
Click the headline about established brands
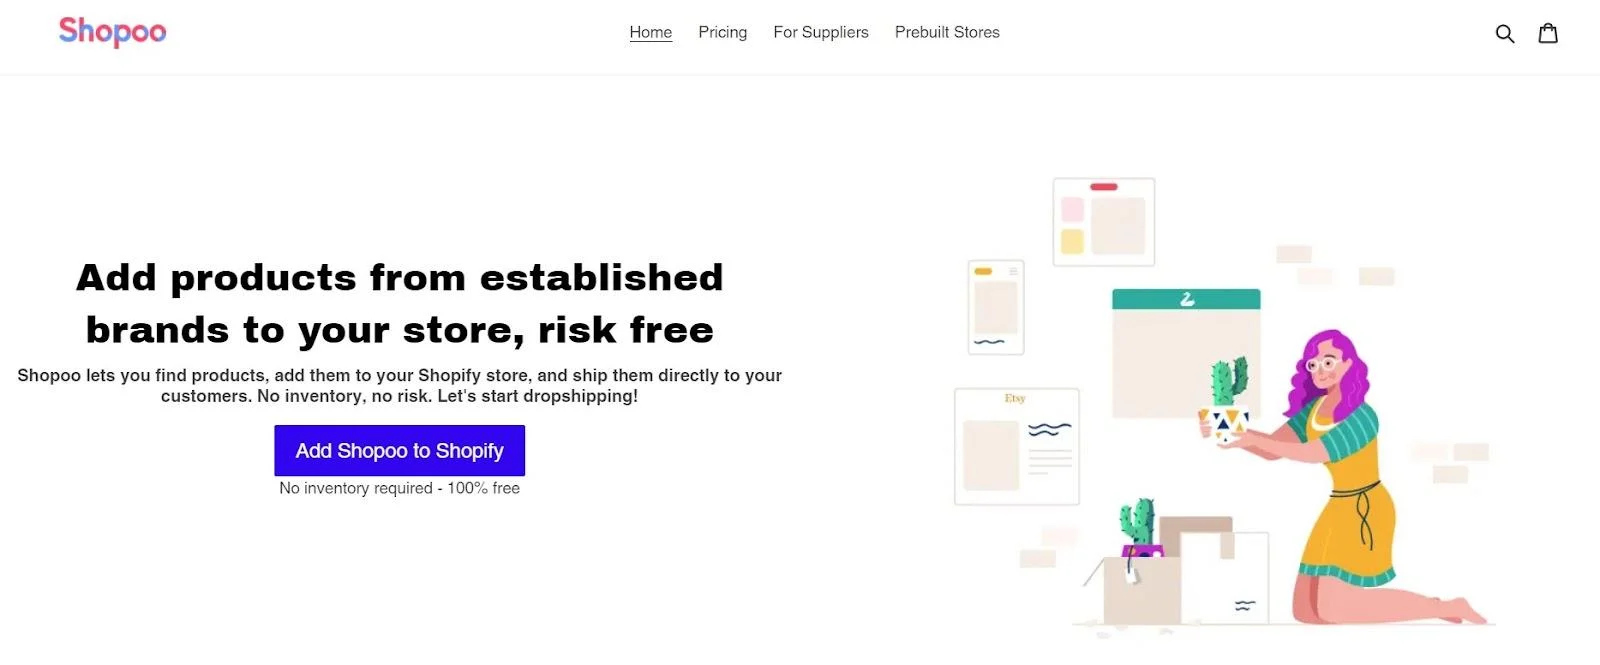pyautogui.click(x=399, y=303)
